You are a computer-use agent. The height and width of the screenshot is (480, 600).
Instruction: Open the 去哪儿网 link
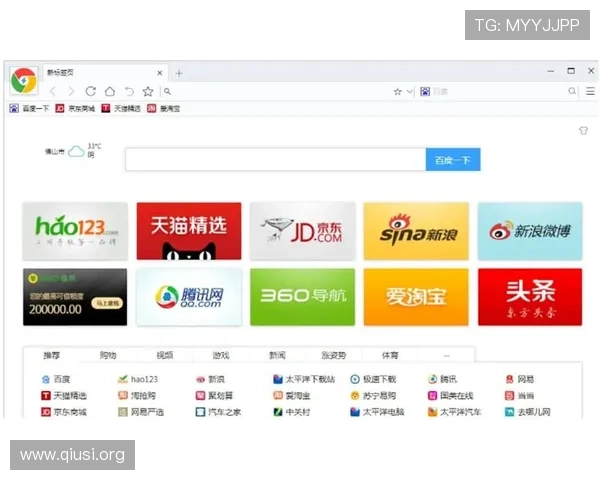click(528, 412)
